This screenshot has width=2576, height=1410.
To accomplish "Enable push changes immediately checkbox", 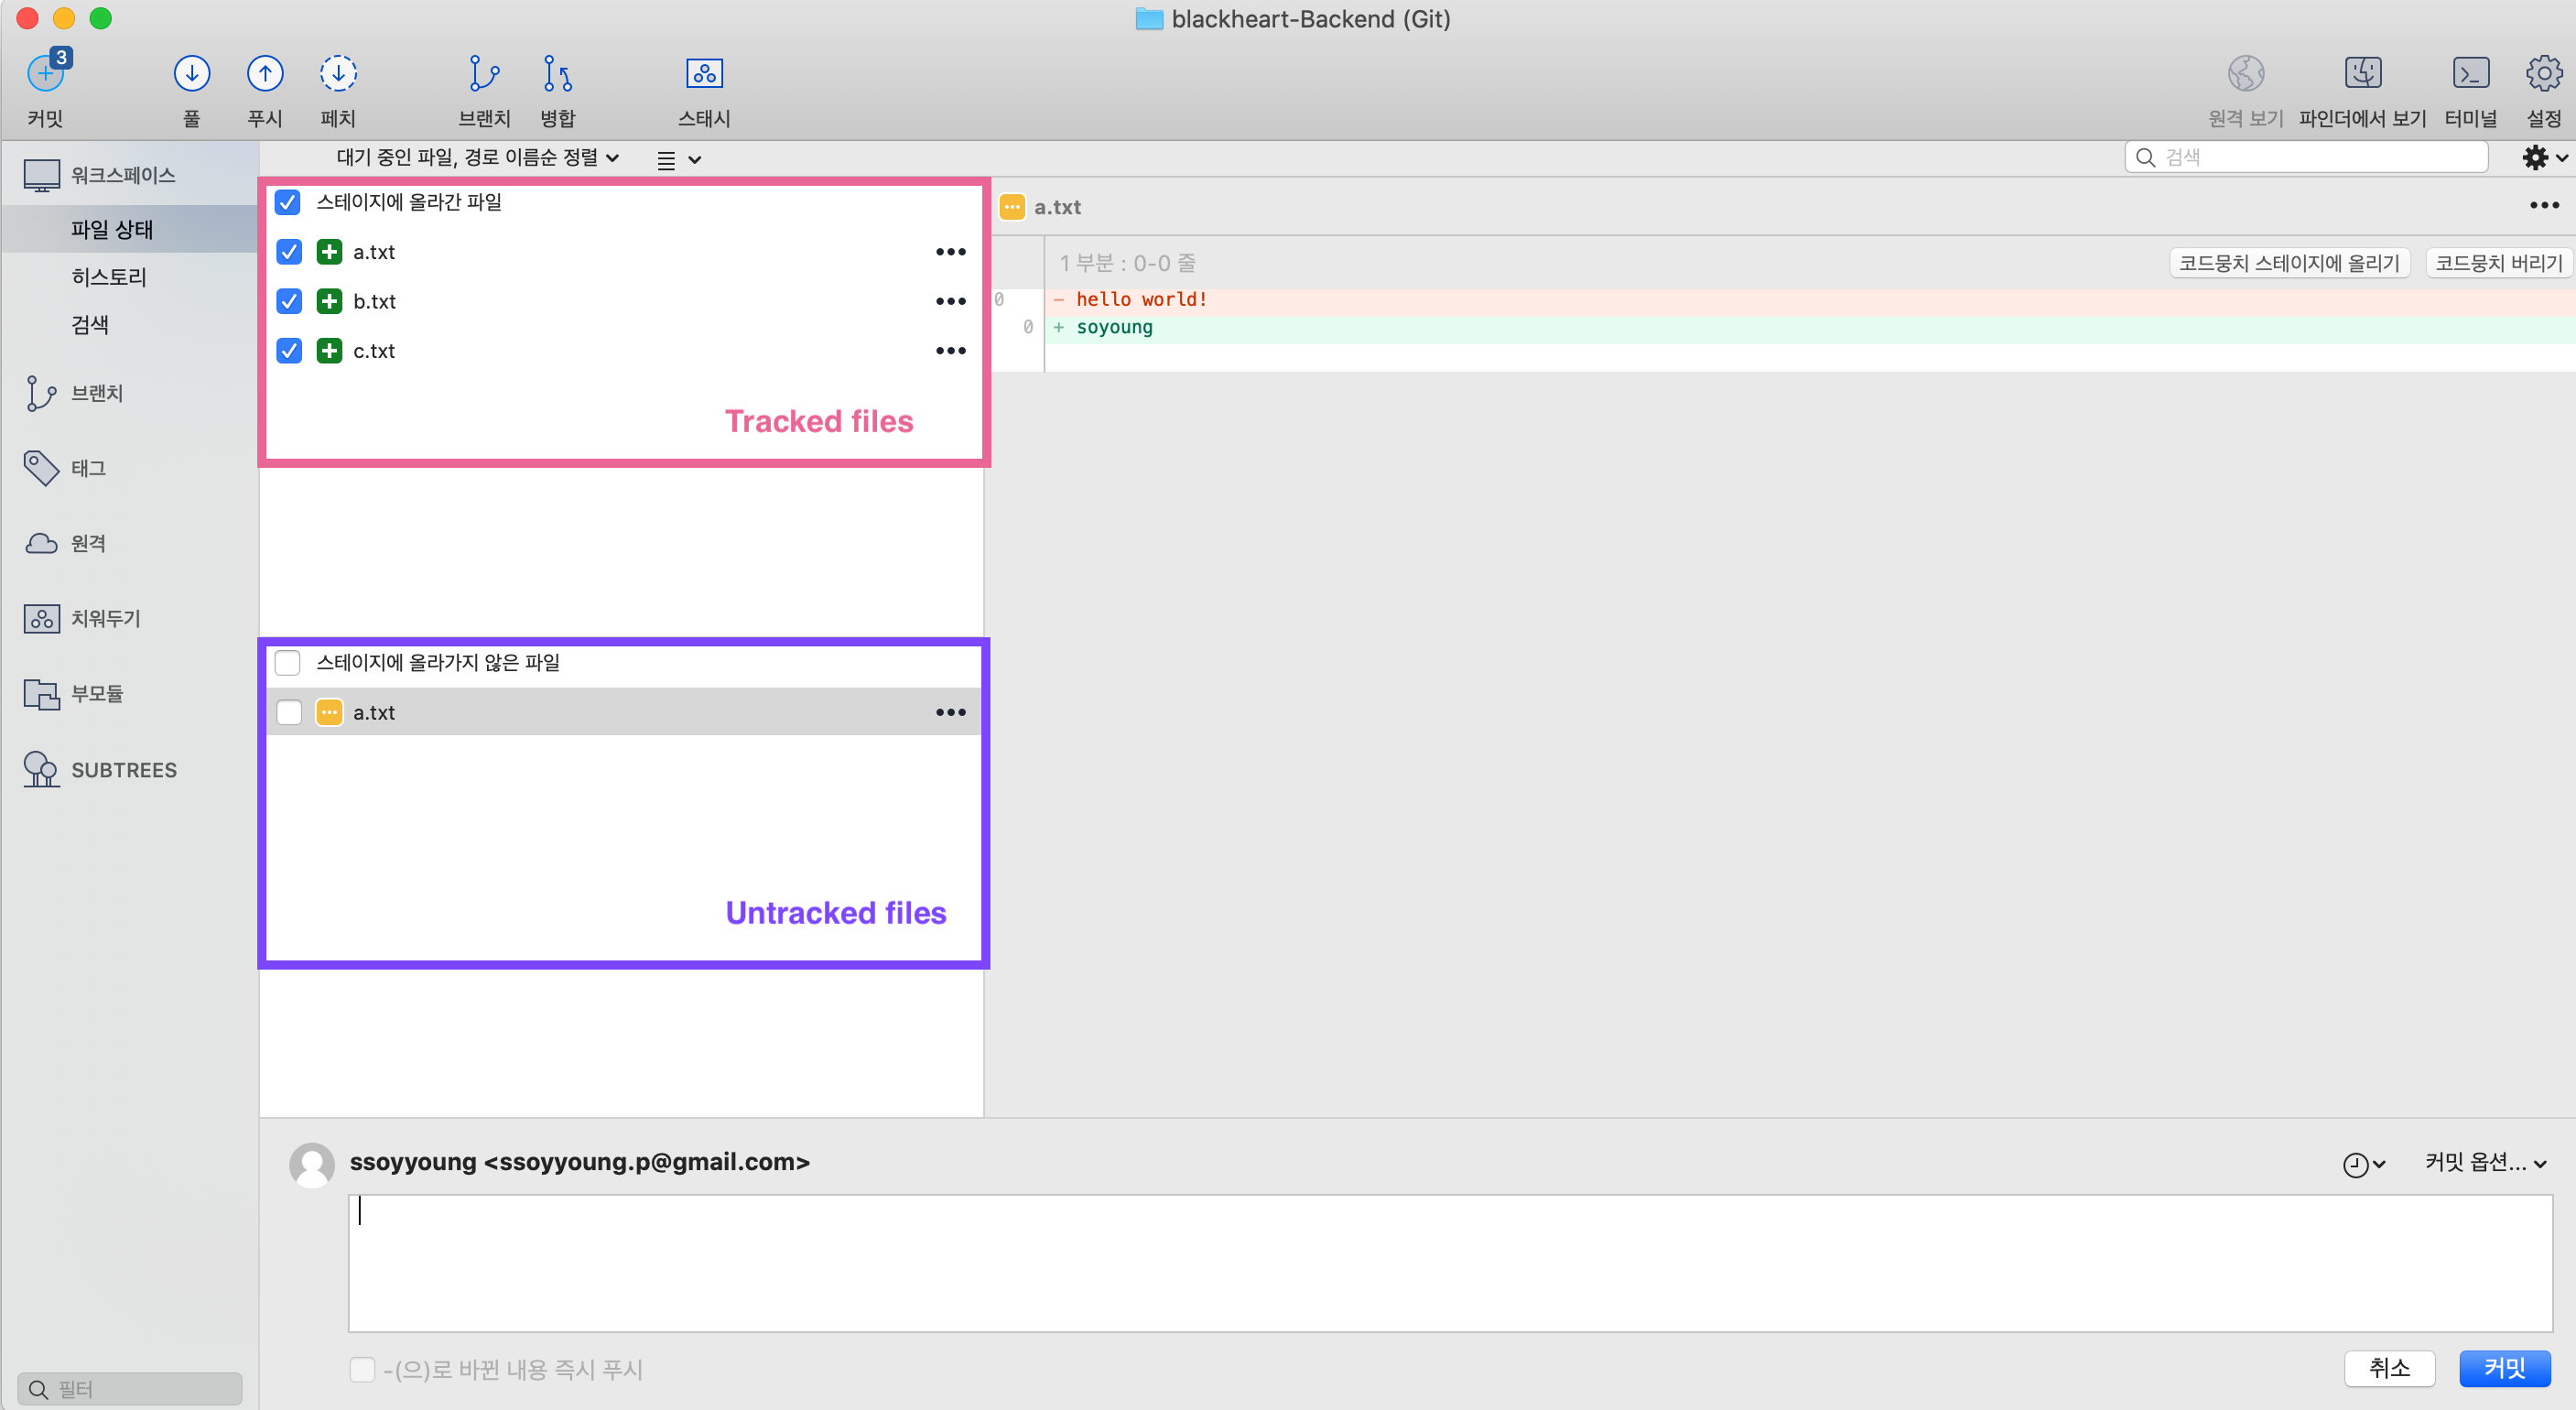I will tap(362, 1369).
